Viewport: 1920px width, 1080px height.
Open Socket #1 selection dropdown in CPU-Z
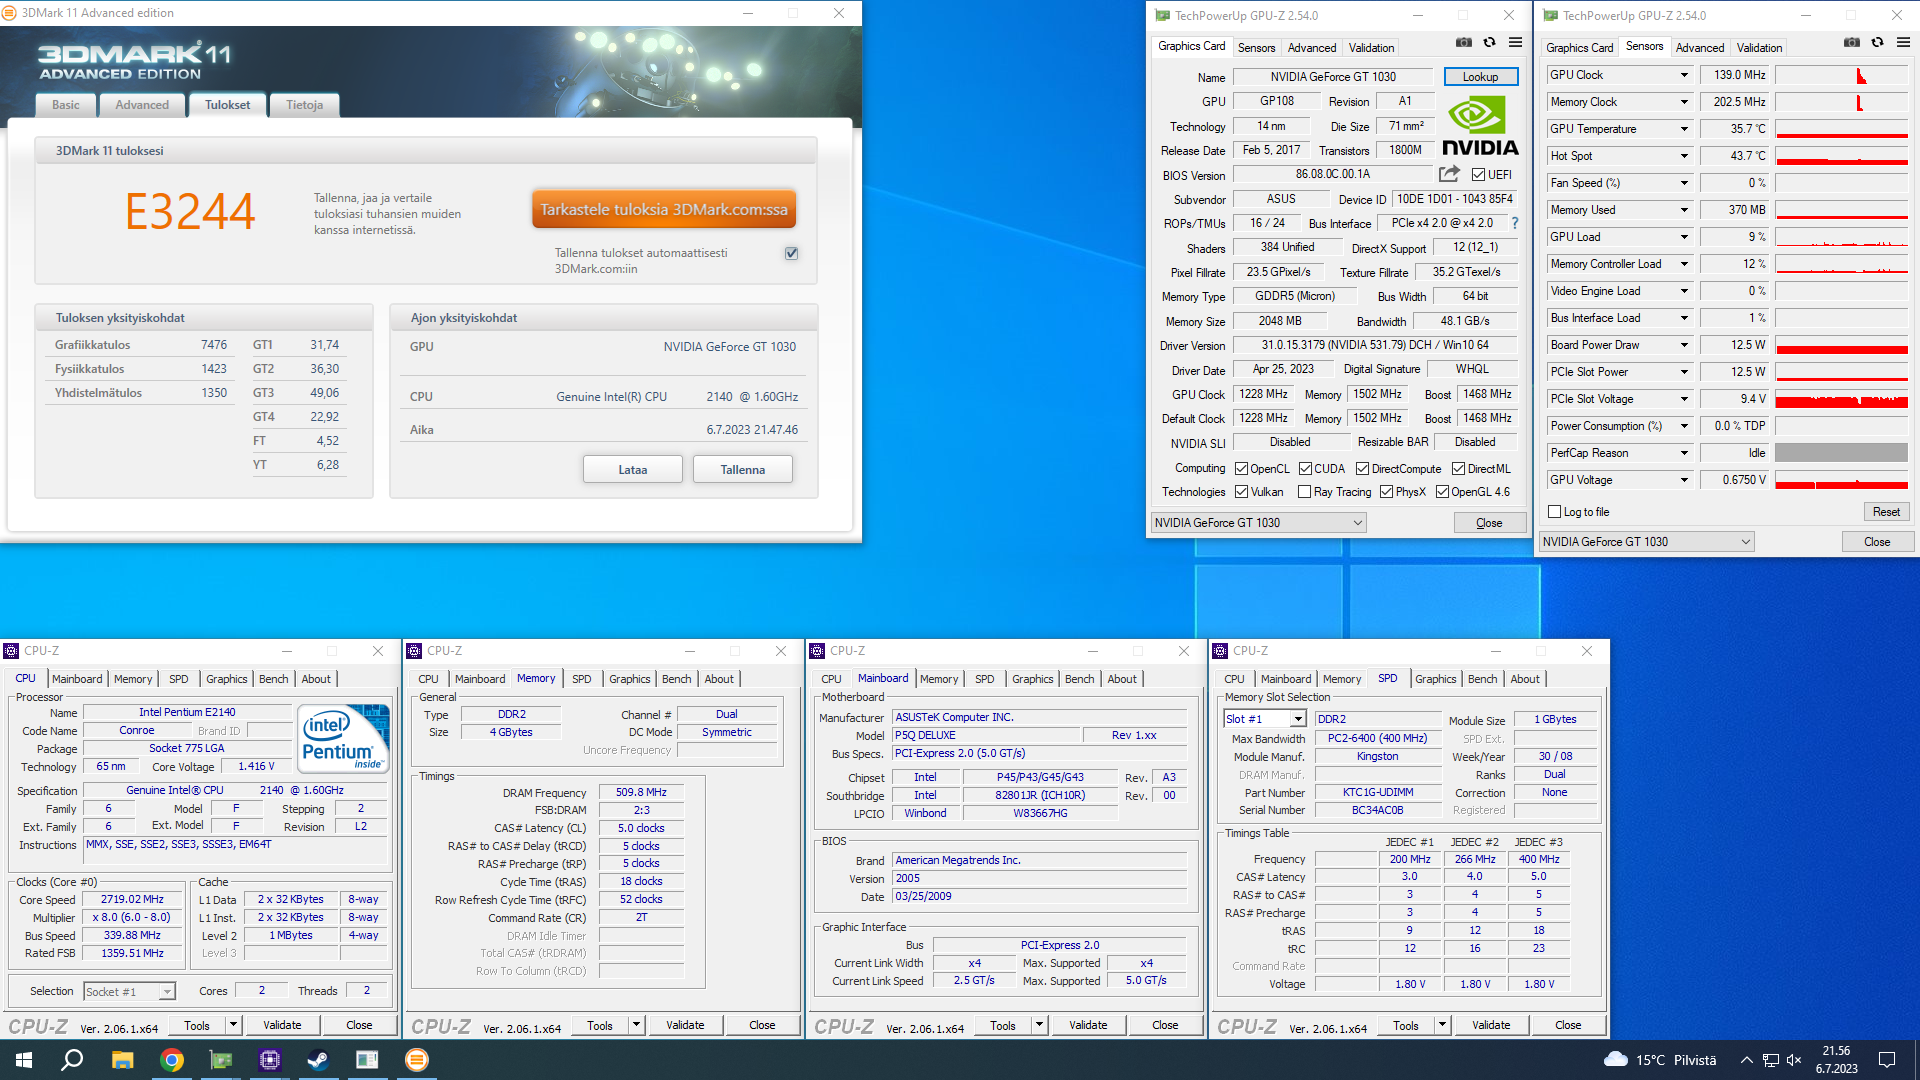pyautogui.click(x=129, y=992)
